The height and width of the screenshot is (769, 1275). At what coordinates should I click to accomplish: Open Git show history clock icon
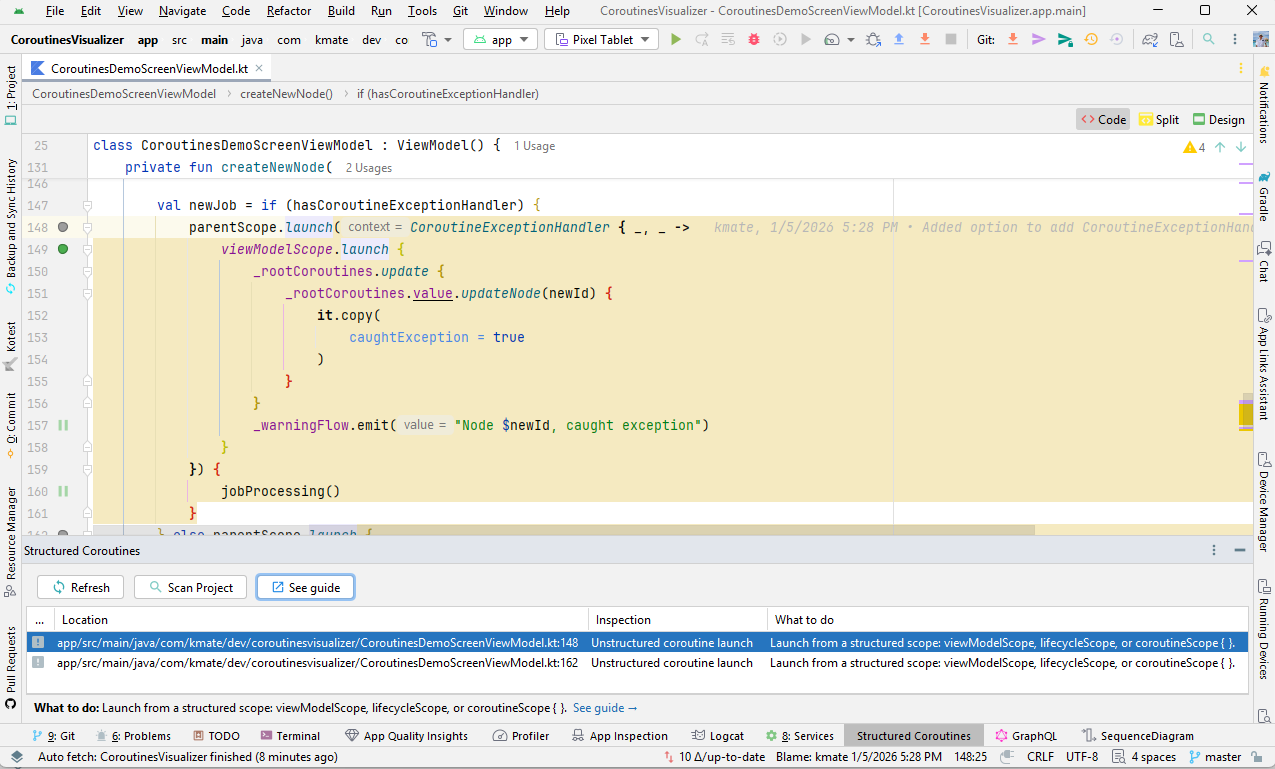(x=1091, y=40)
